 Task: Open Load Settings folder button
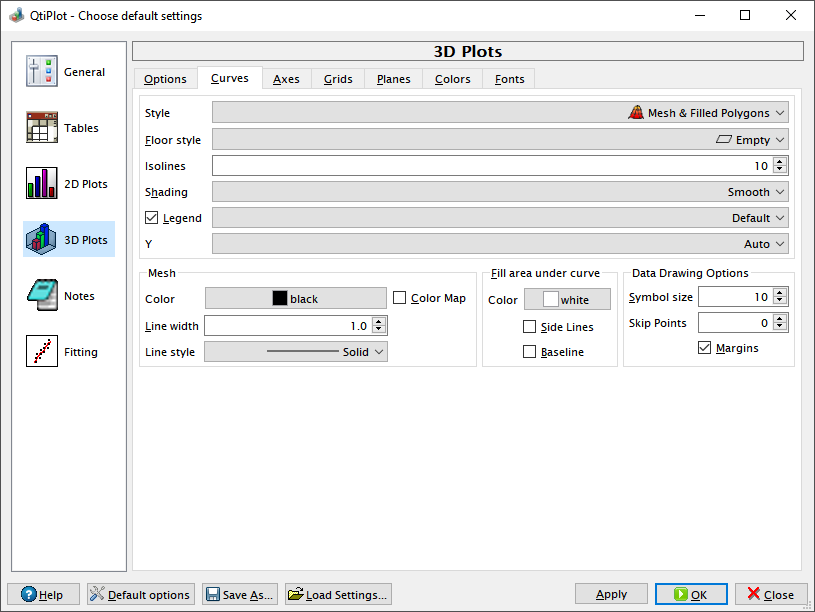[x=338, y=594]
